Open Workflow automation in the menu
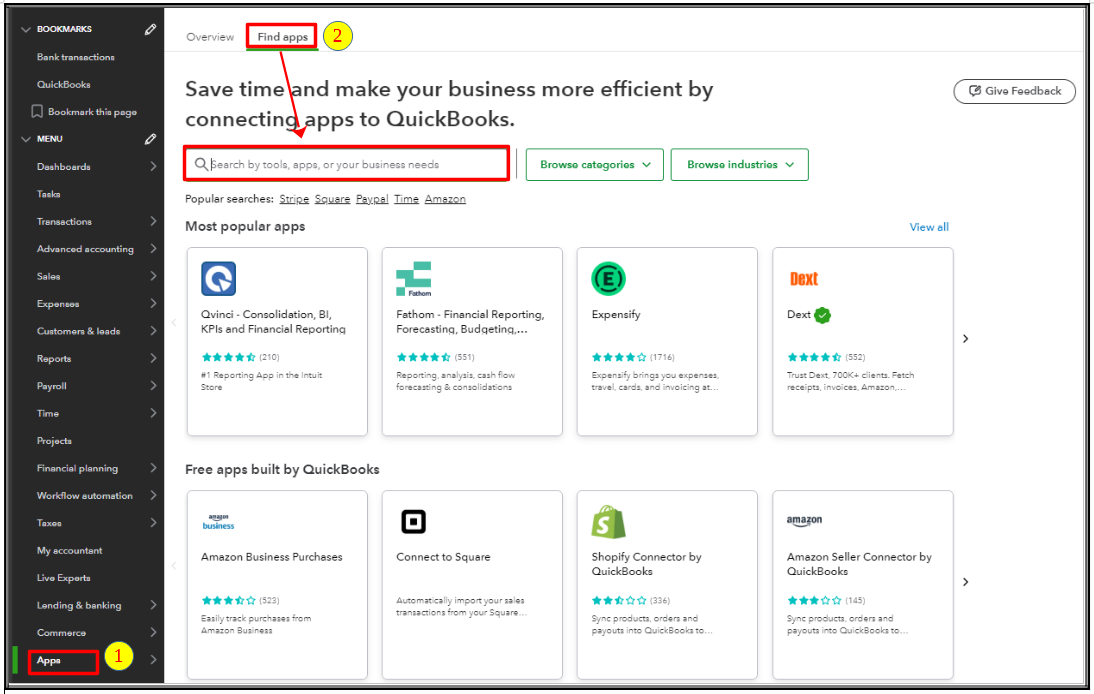This screenshot has height=694, width=1094. coord(84,496)
